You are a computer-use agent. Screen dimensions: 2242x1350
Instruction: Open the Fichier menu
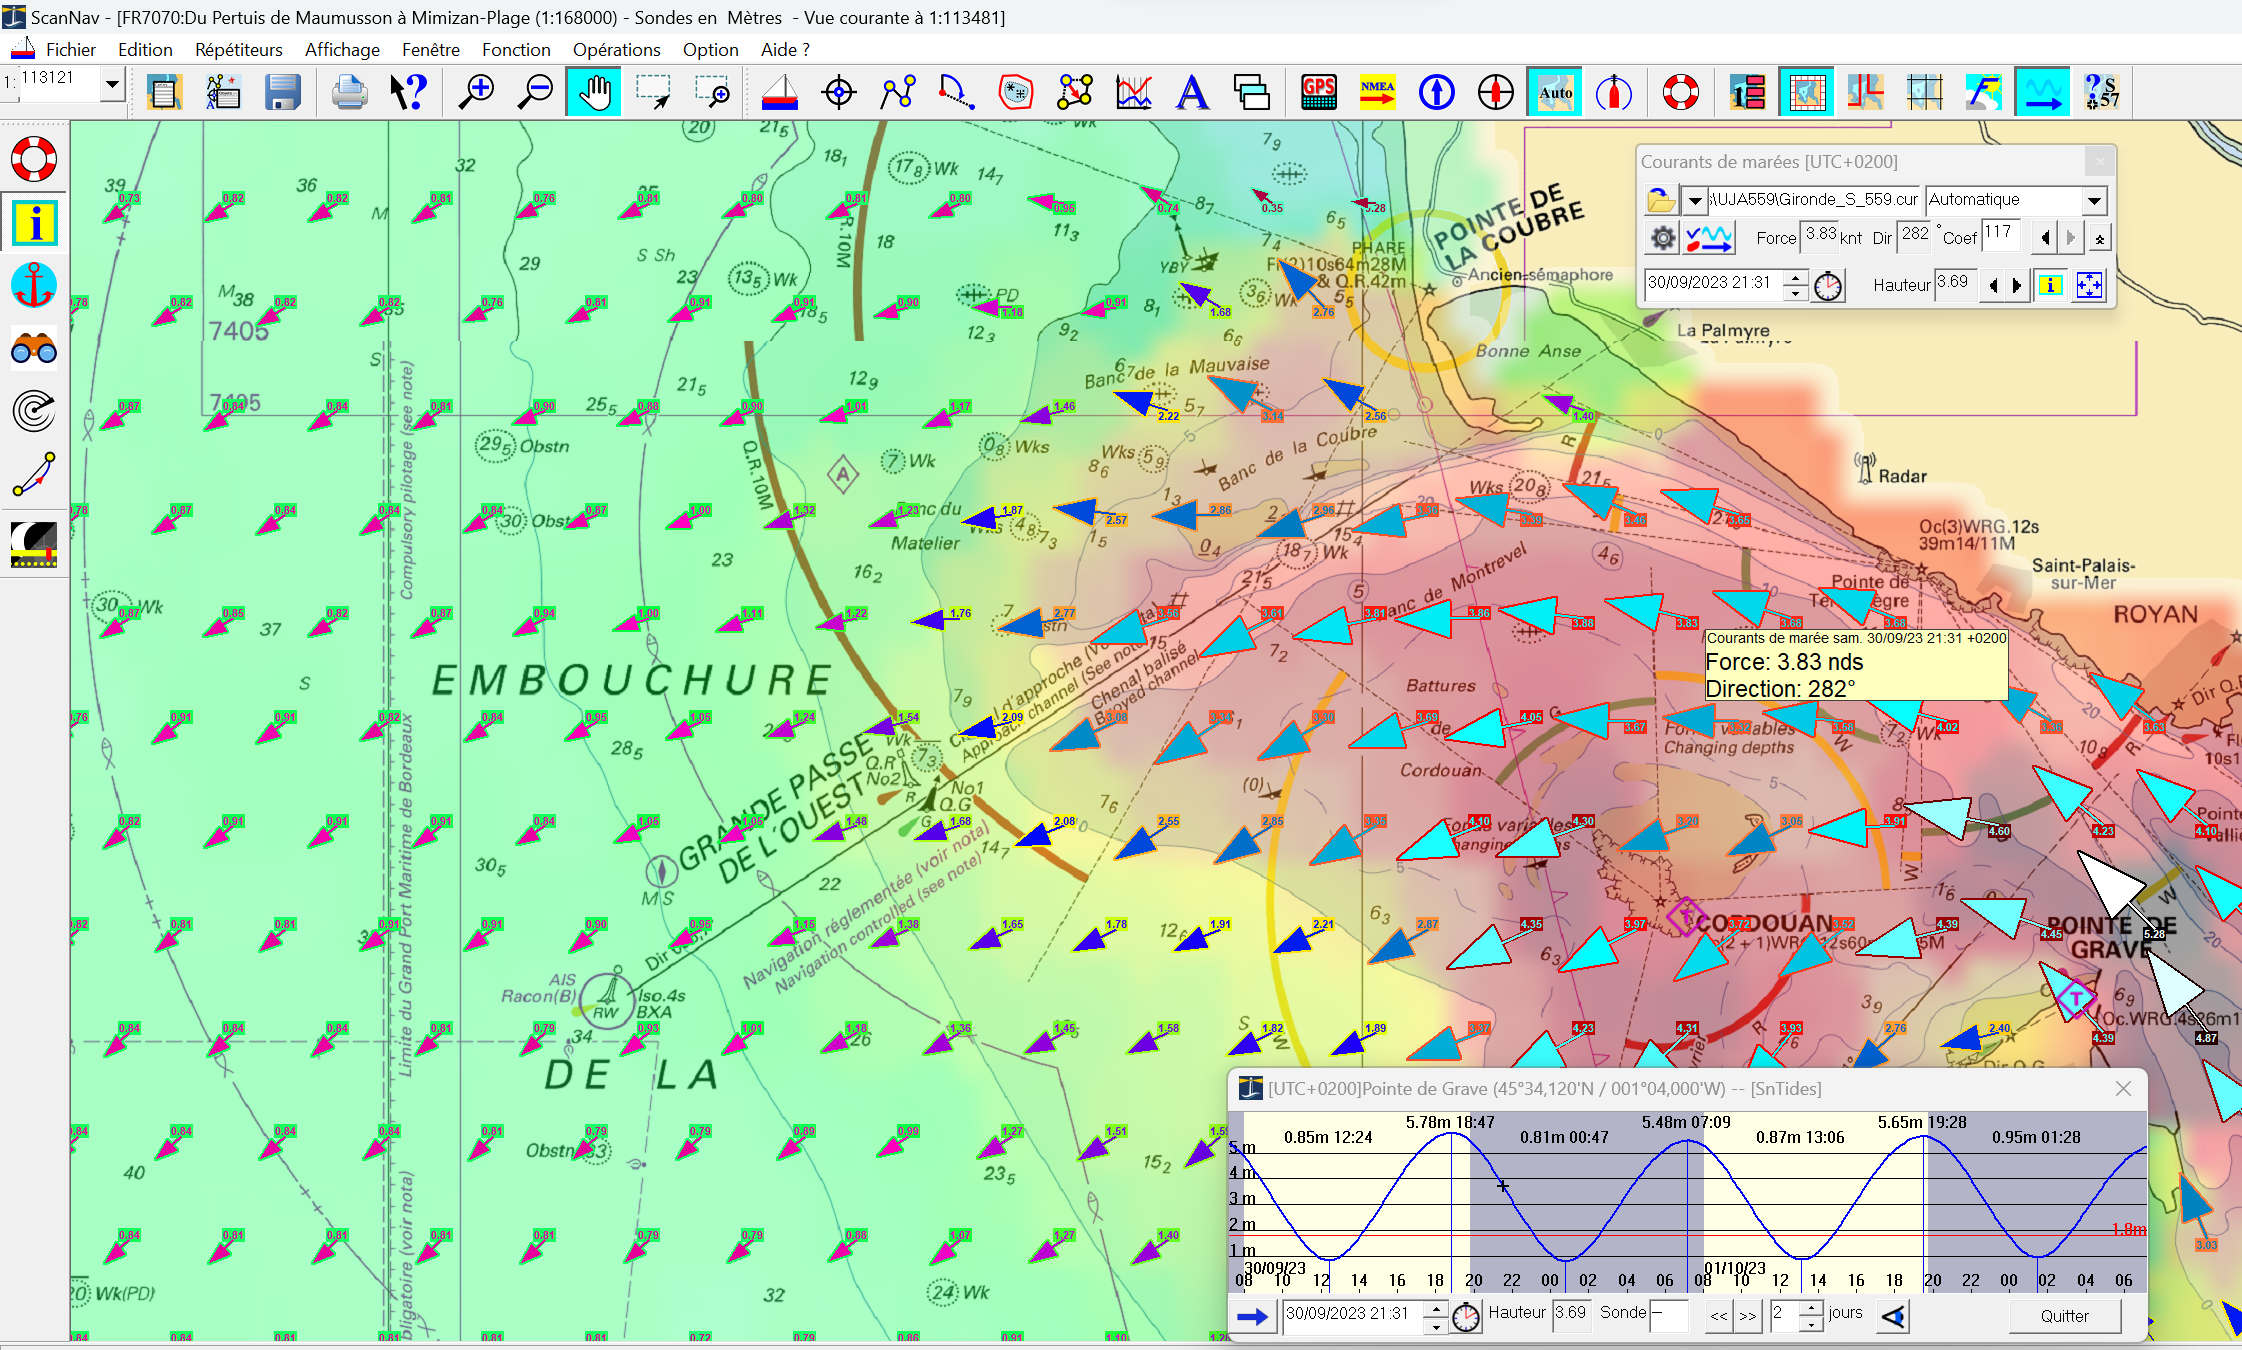click(x=70, y=49)
